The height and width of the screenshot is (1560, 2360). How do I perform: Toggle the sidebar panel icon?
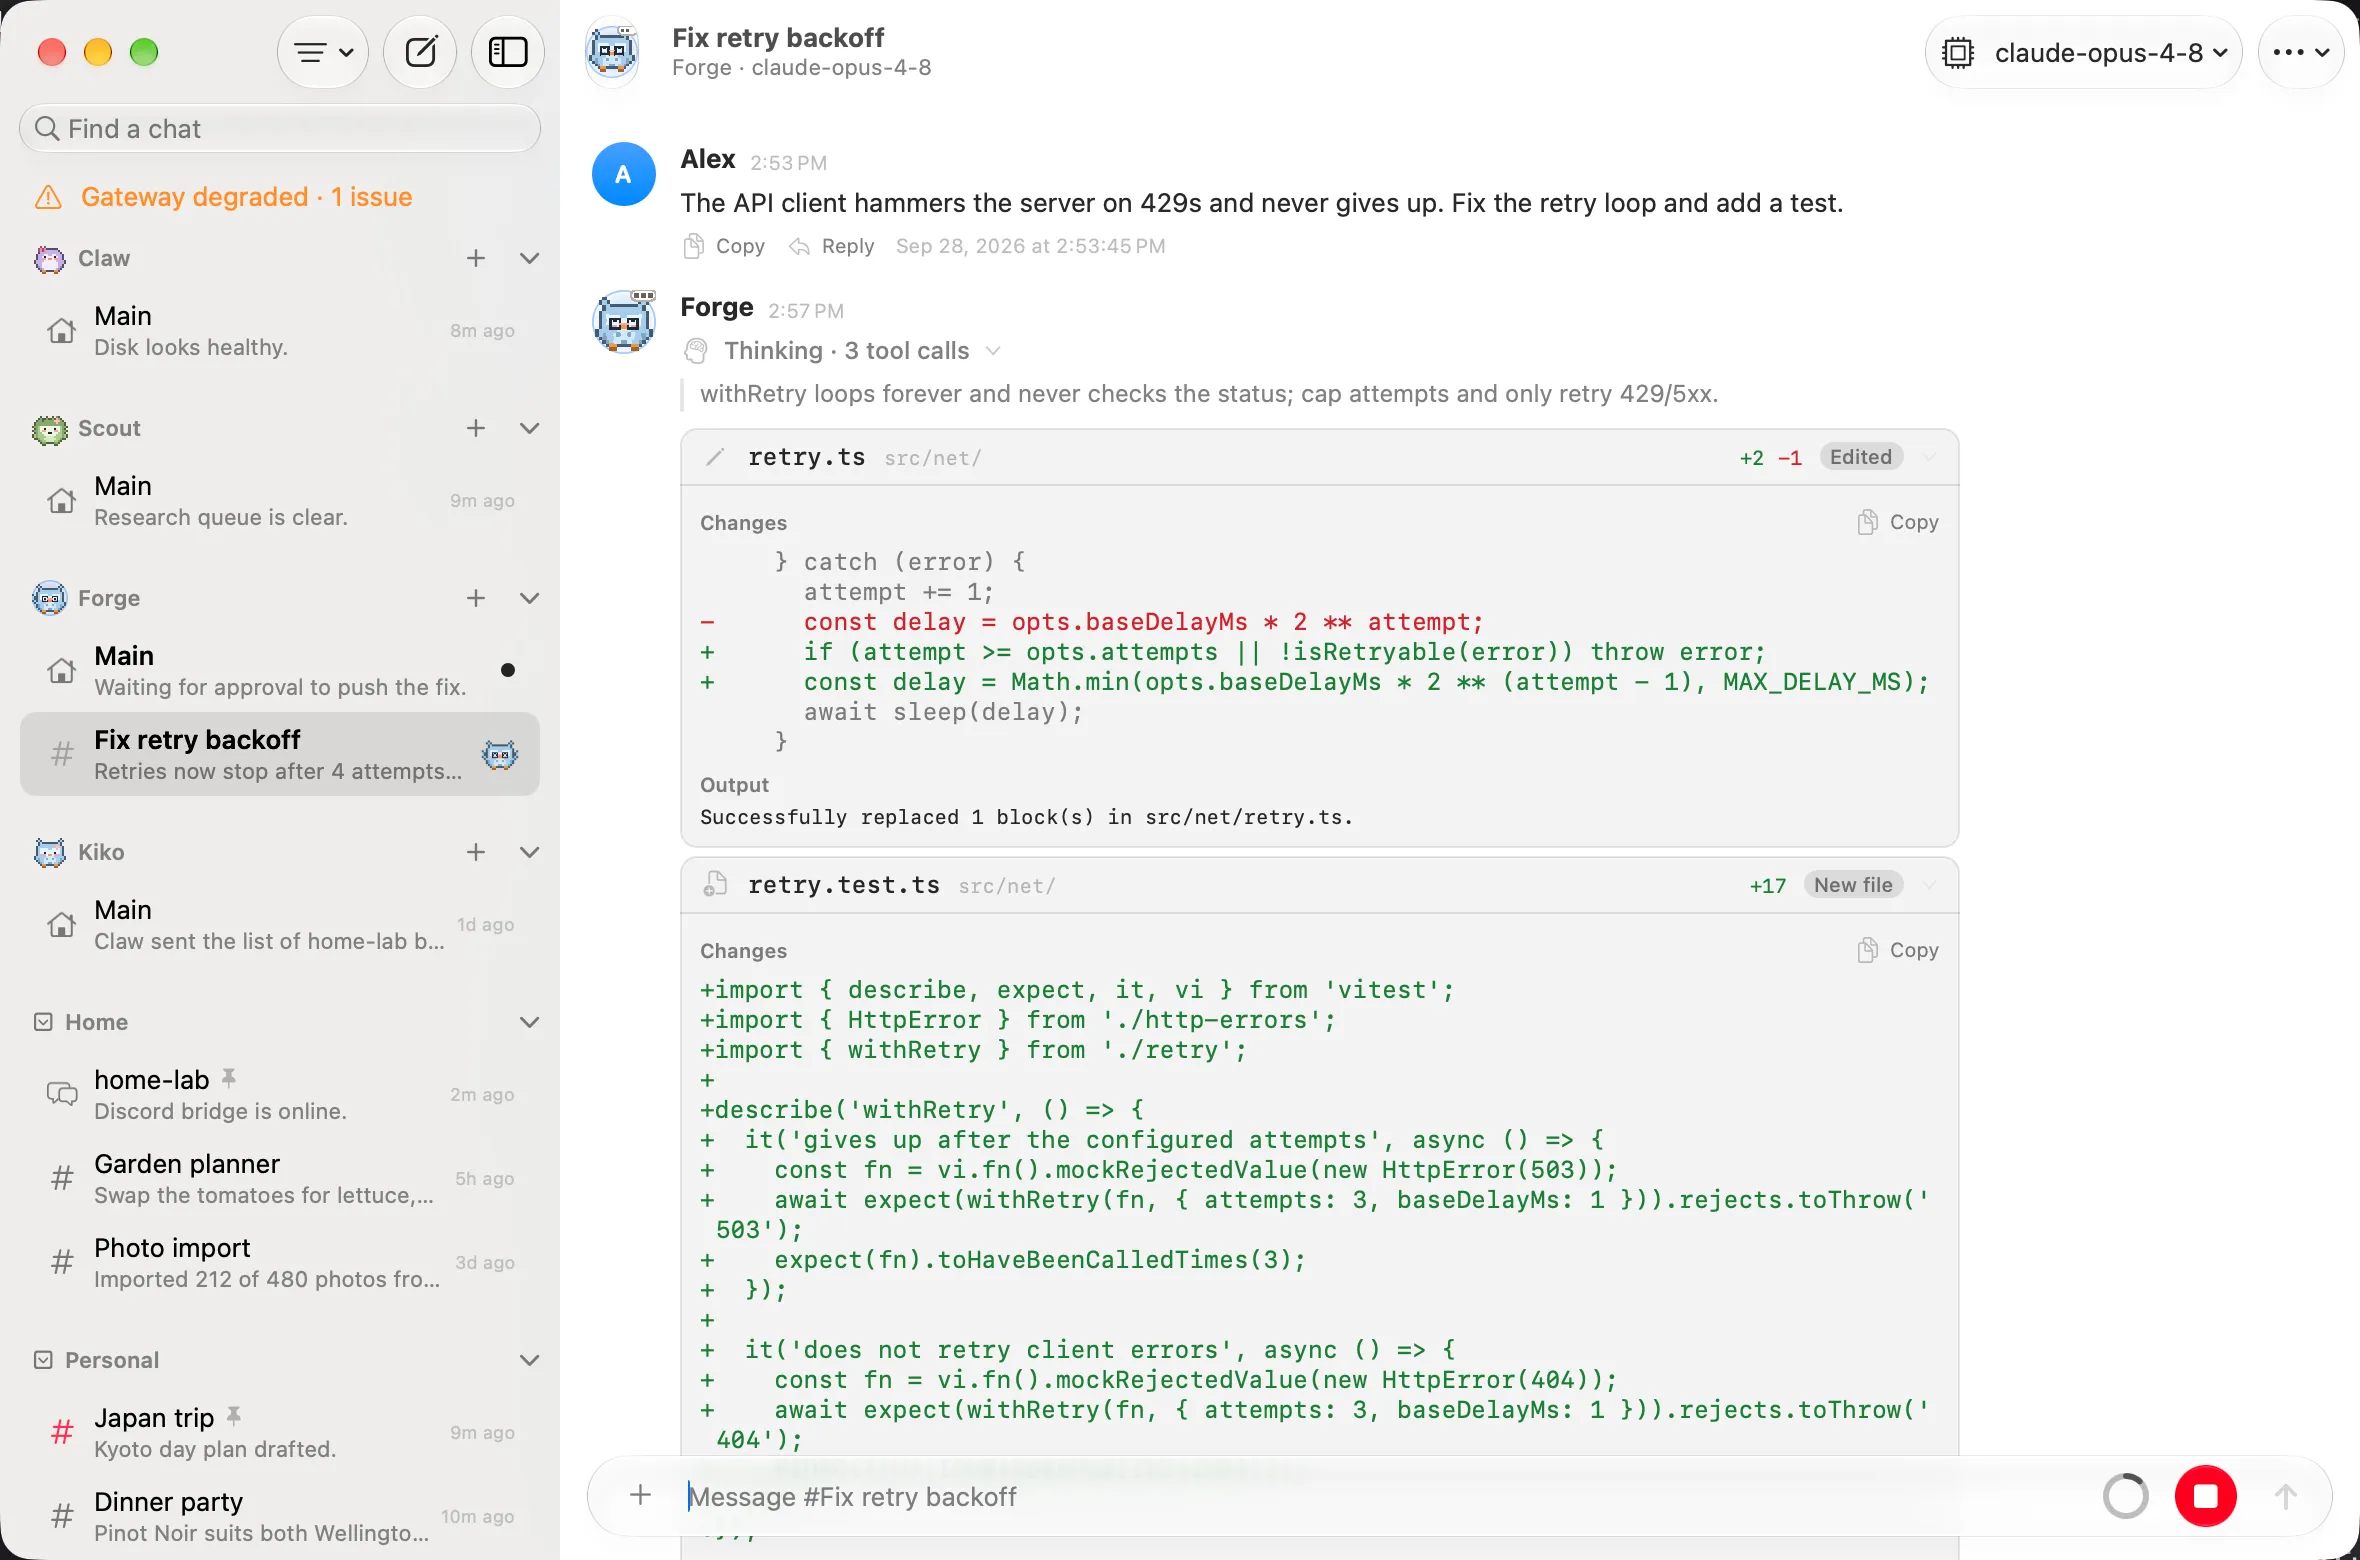[508, 52]
